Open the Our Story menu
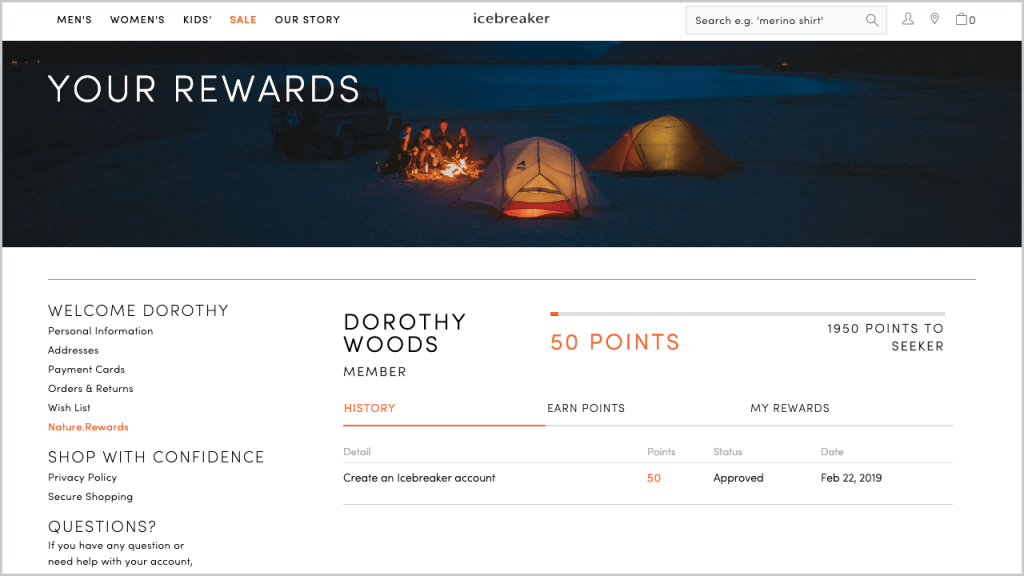The image size is (1024, 576). [308, 20]
